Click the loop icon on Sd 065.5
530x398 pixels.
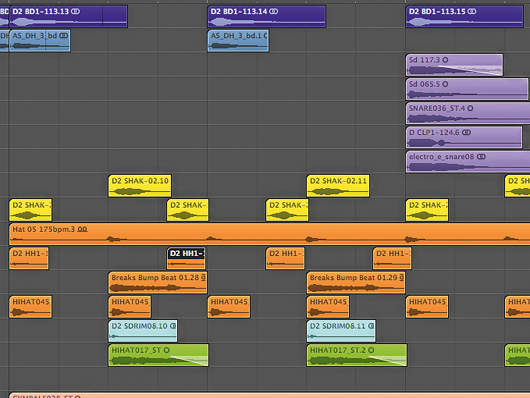[445, 84]
